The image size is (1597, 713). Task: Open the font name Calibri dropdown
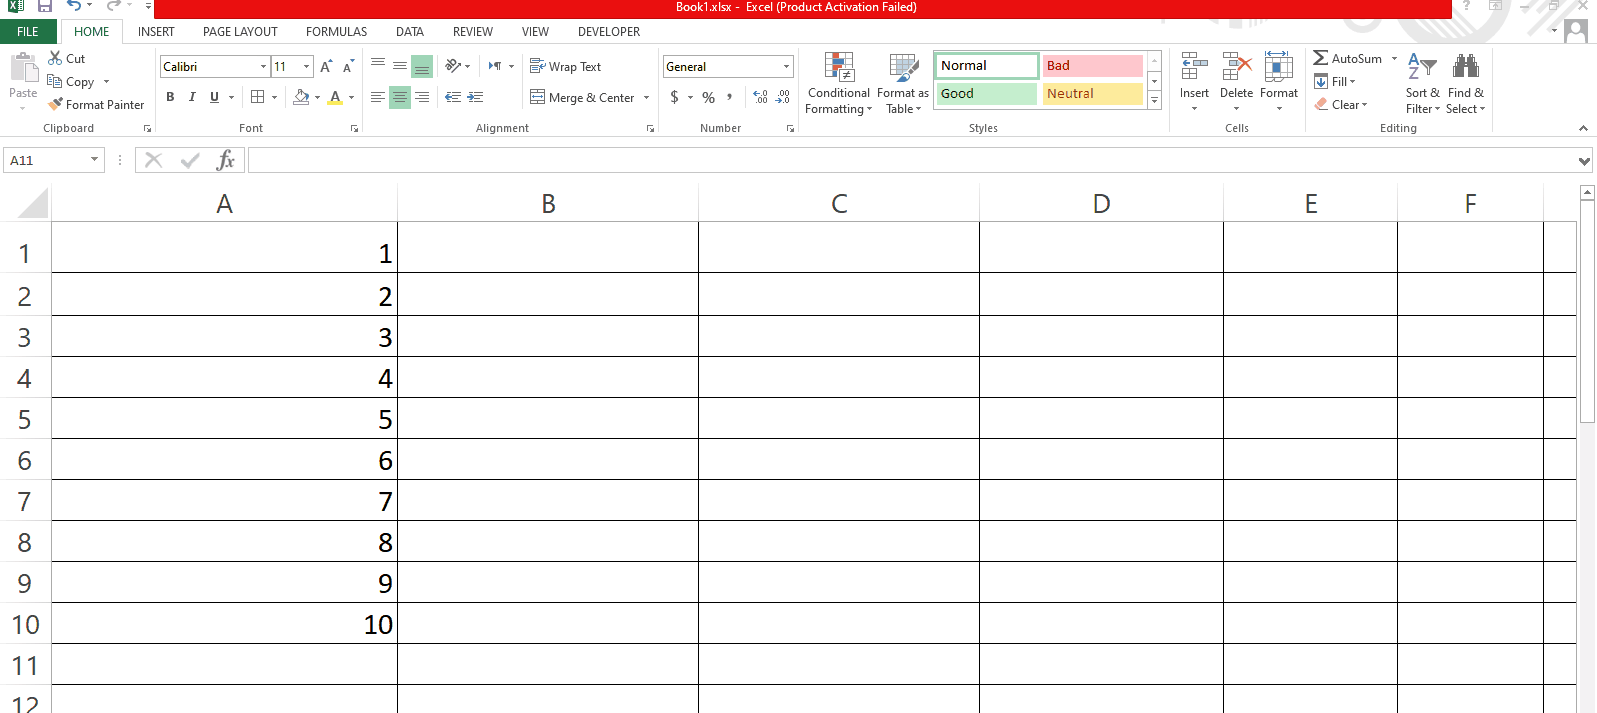[x=263, y=67]
